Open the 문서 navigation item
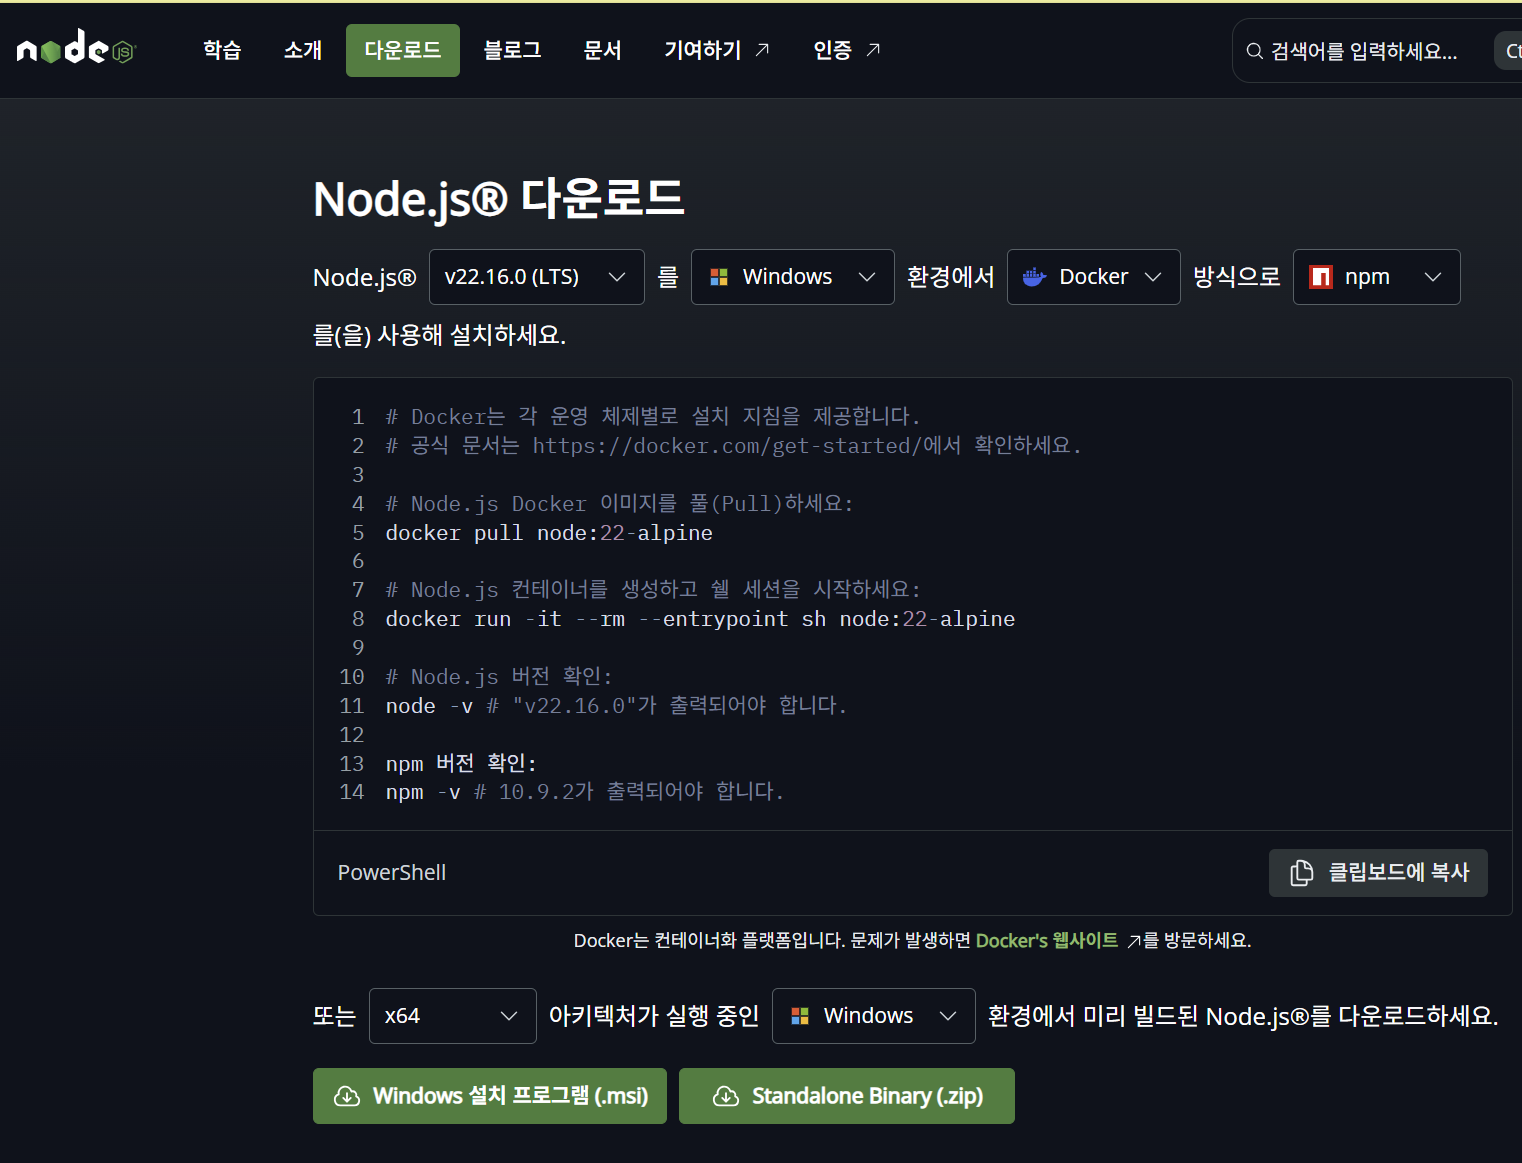This screenshot has width=1522, height=1163. 602,50
